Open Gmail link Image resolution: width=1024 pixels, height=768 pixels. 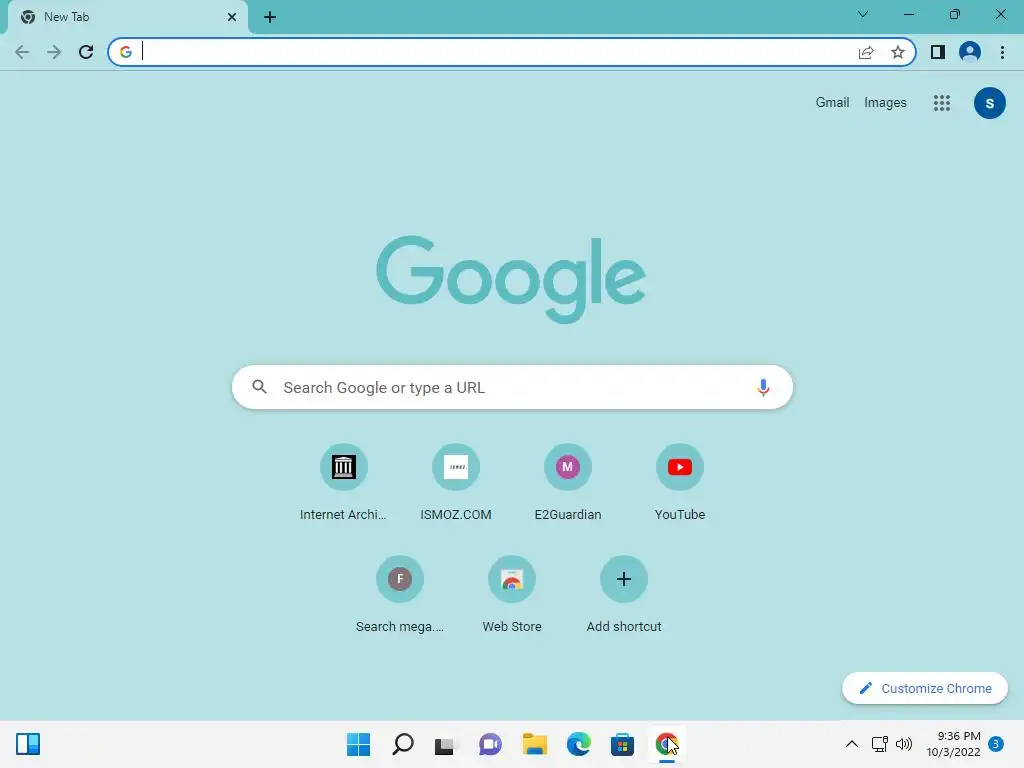point(832,103)
